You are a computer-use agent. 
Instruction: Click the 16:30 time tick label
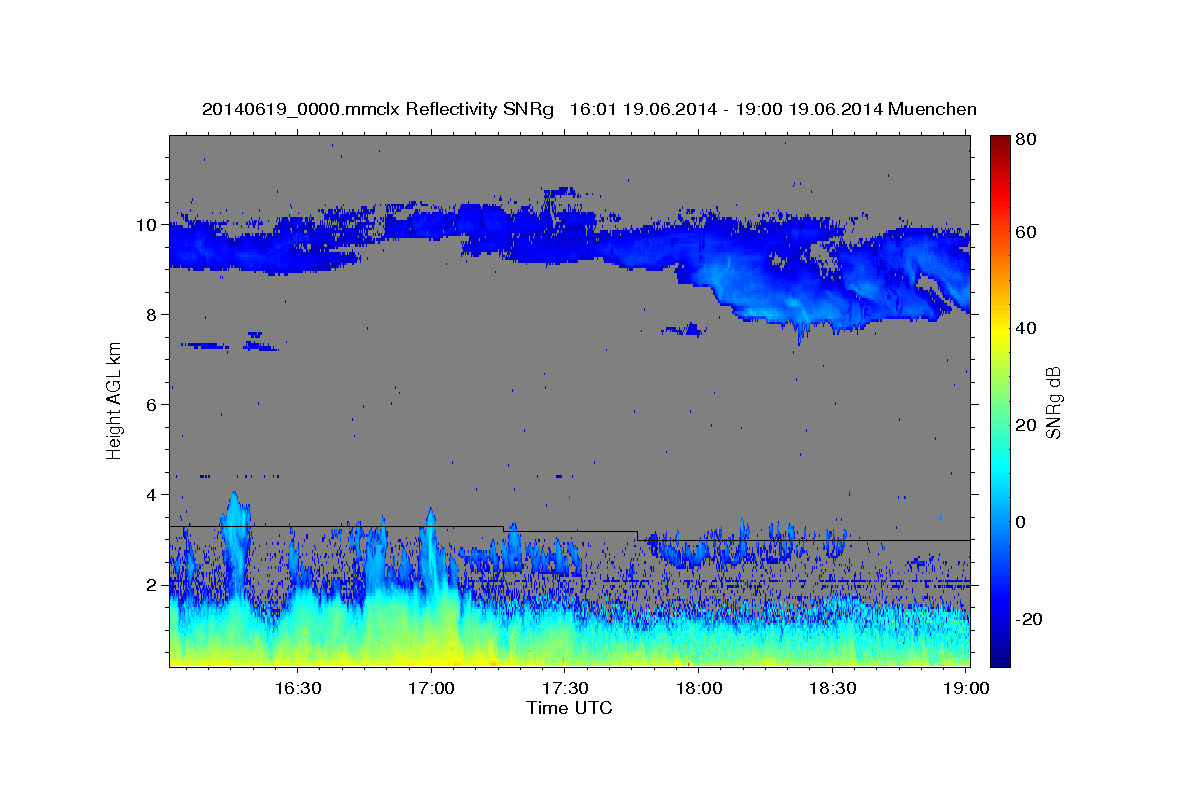[297, 688]
